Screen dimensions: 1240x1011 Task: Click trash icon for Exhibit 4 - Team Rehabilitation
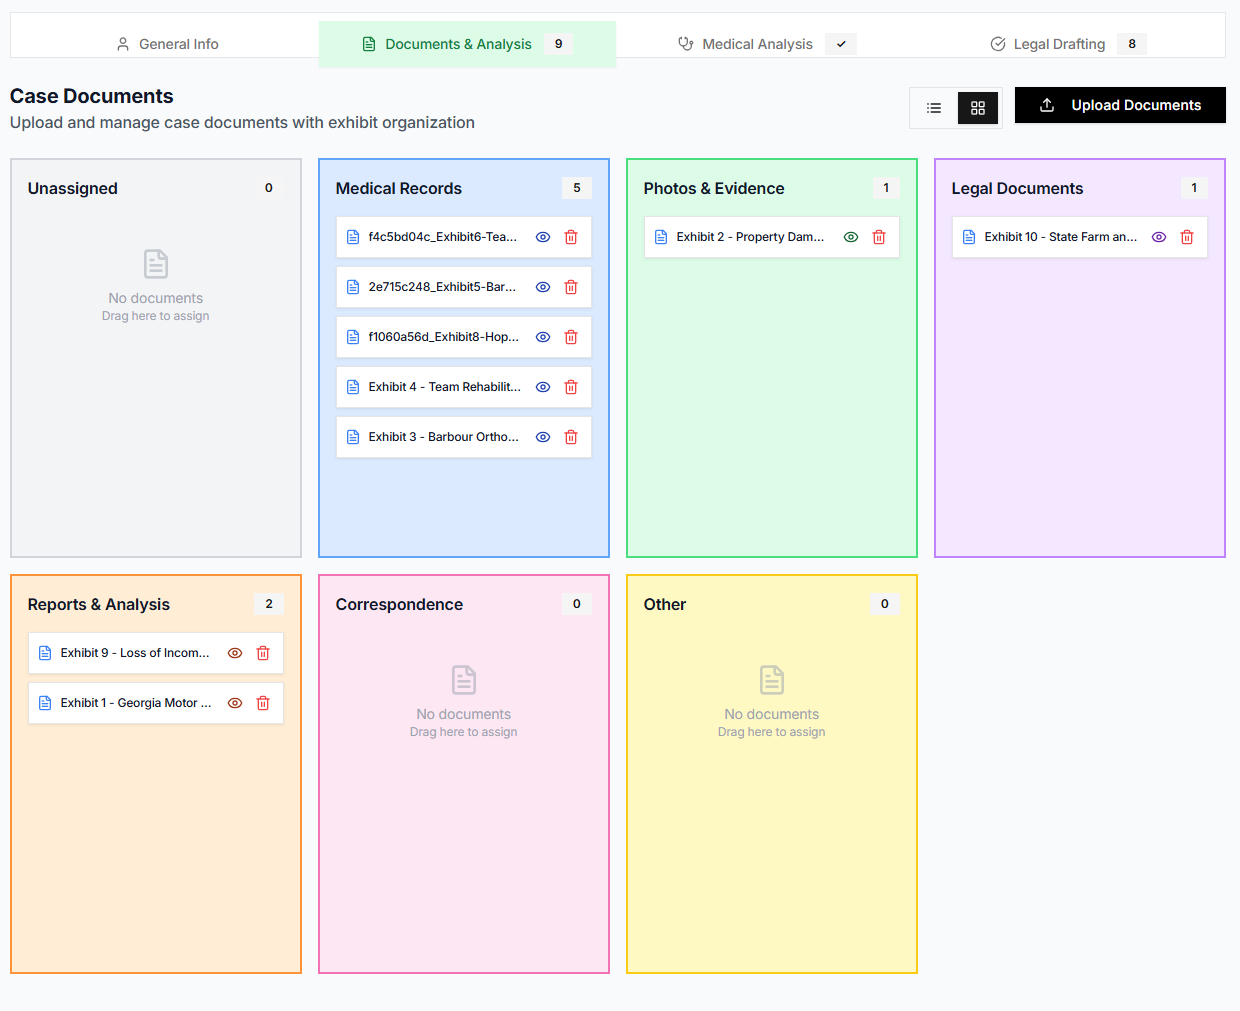(571, 387)
